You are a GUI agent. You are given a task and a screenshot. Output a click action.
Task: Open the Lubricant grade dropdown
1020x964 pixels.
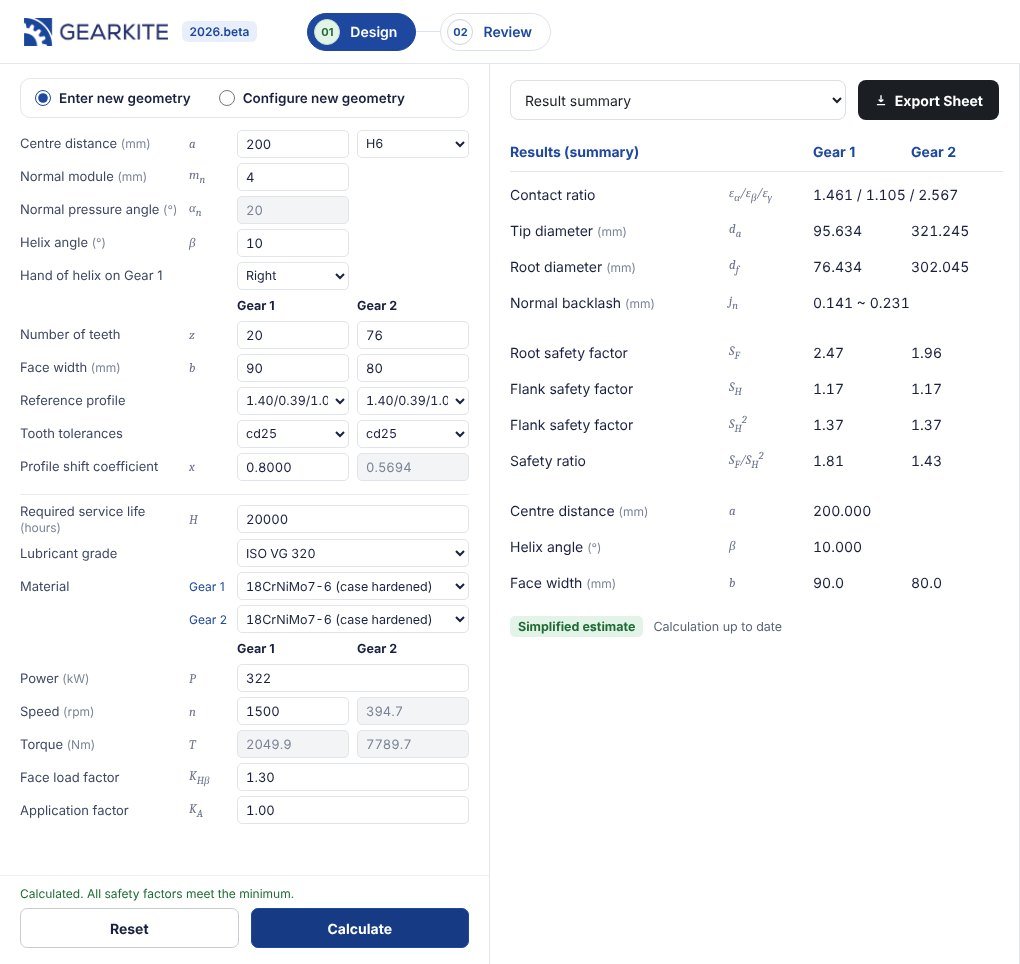pos(353,554)
